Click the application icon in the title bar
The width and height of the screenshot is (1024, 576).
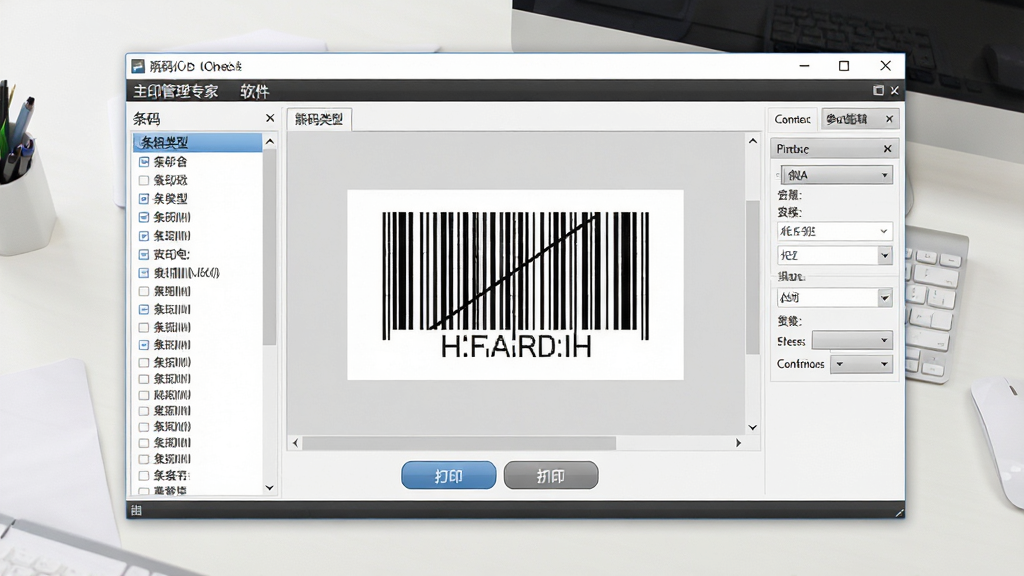click(x=138, y=66)
